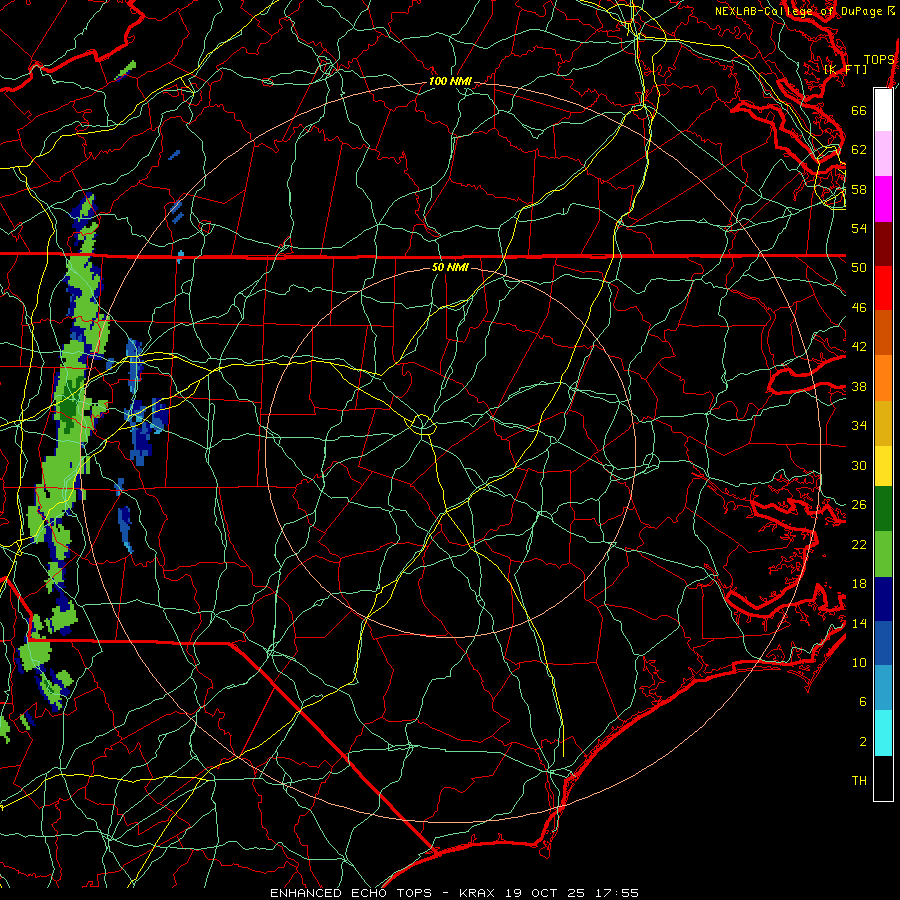The image size is (900, 900).
Task: Click the maroon legend swatch
Action: coord(883,244)
